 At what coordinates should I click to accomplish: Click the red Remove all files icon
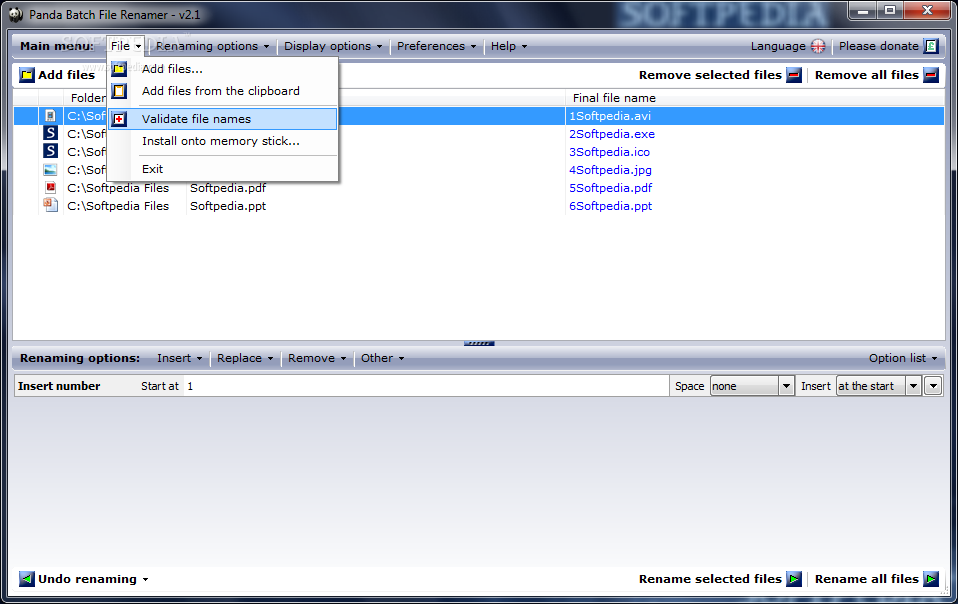click(x=931, y=75)
